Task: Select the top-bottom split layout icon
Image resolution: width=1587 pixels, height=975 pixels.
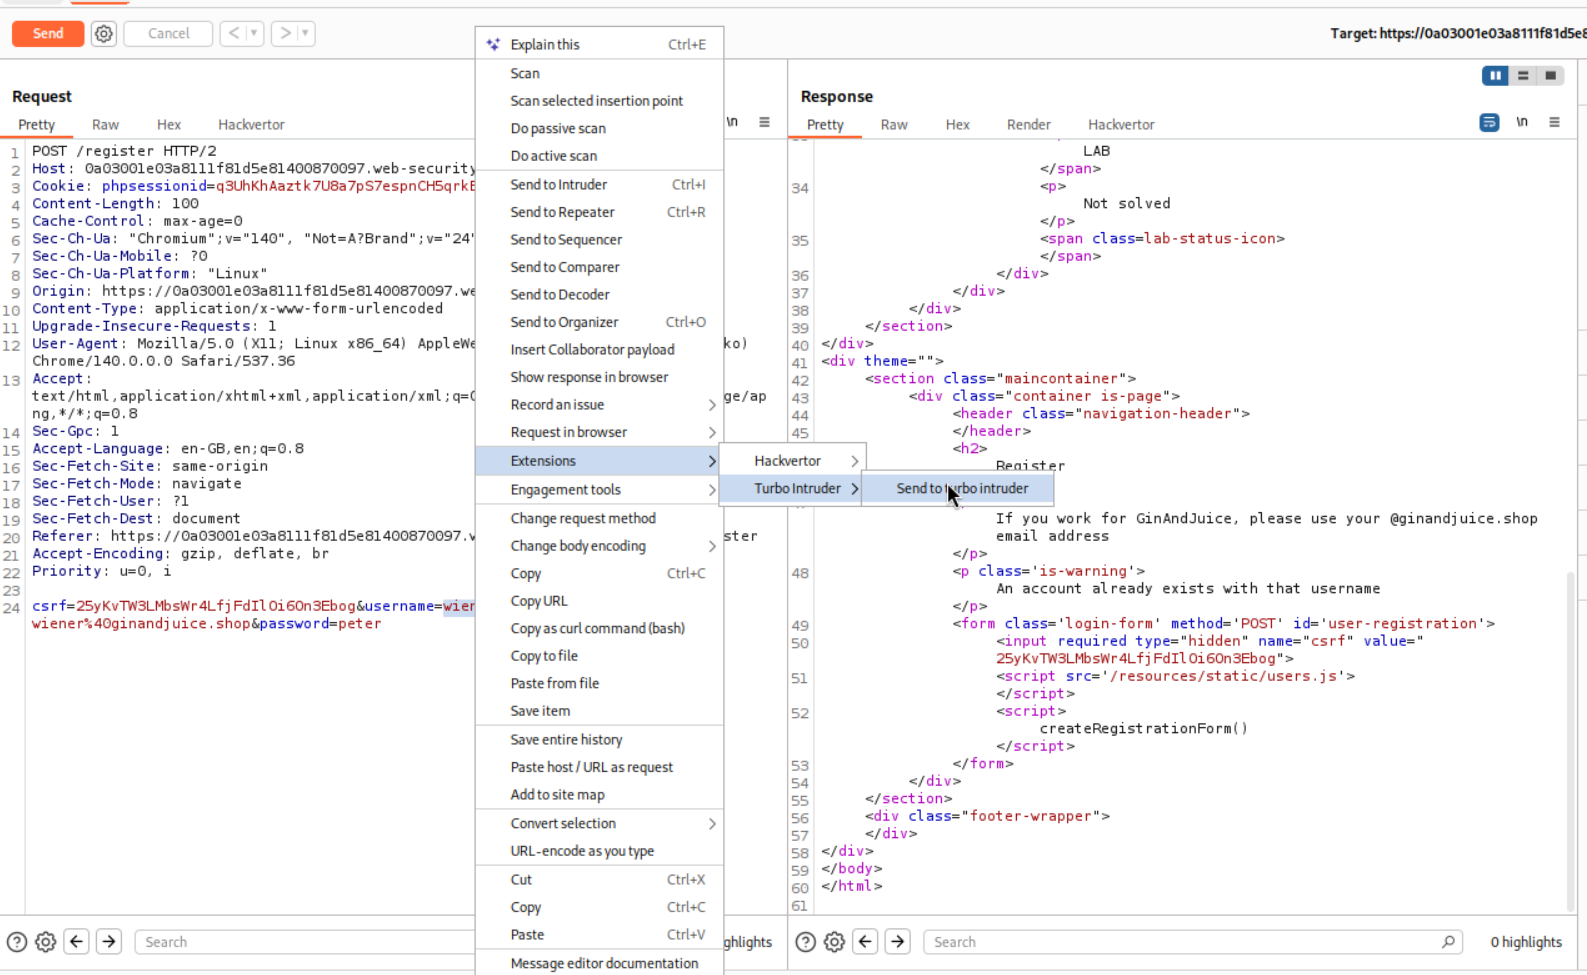Action: (x=1523, y=76)
